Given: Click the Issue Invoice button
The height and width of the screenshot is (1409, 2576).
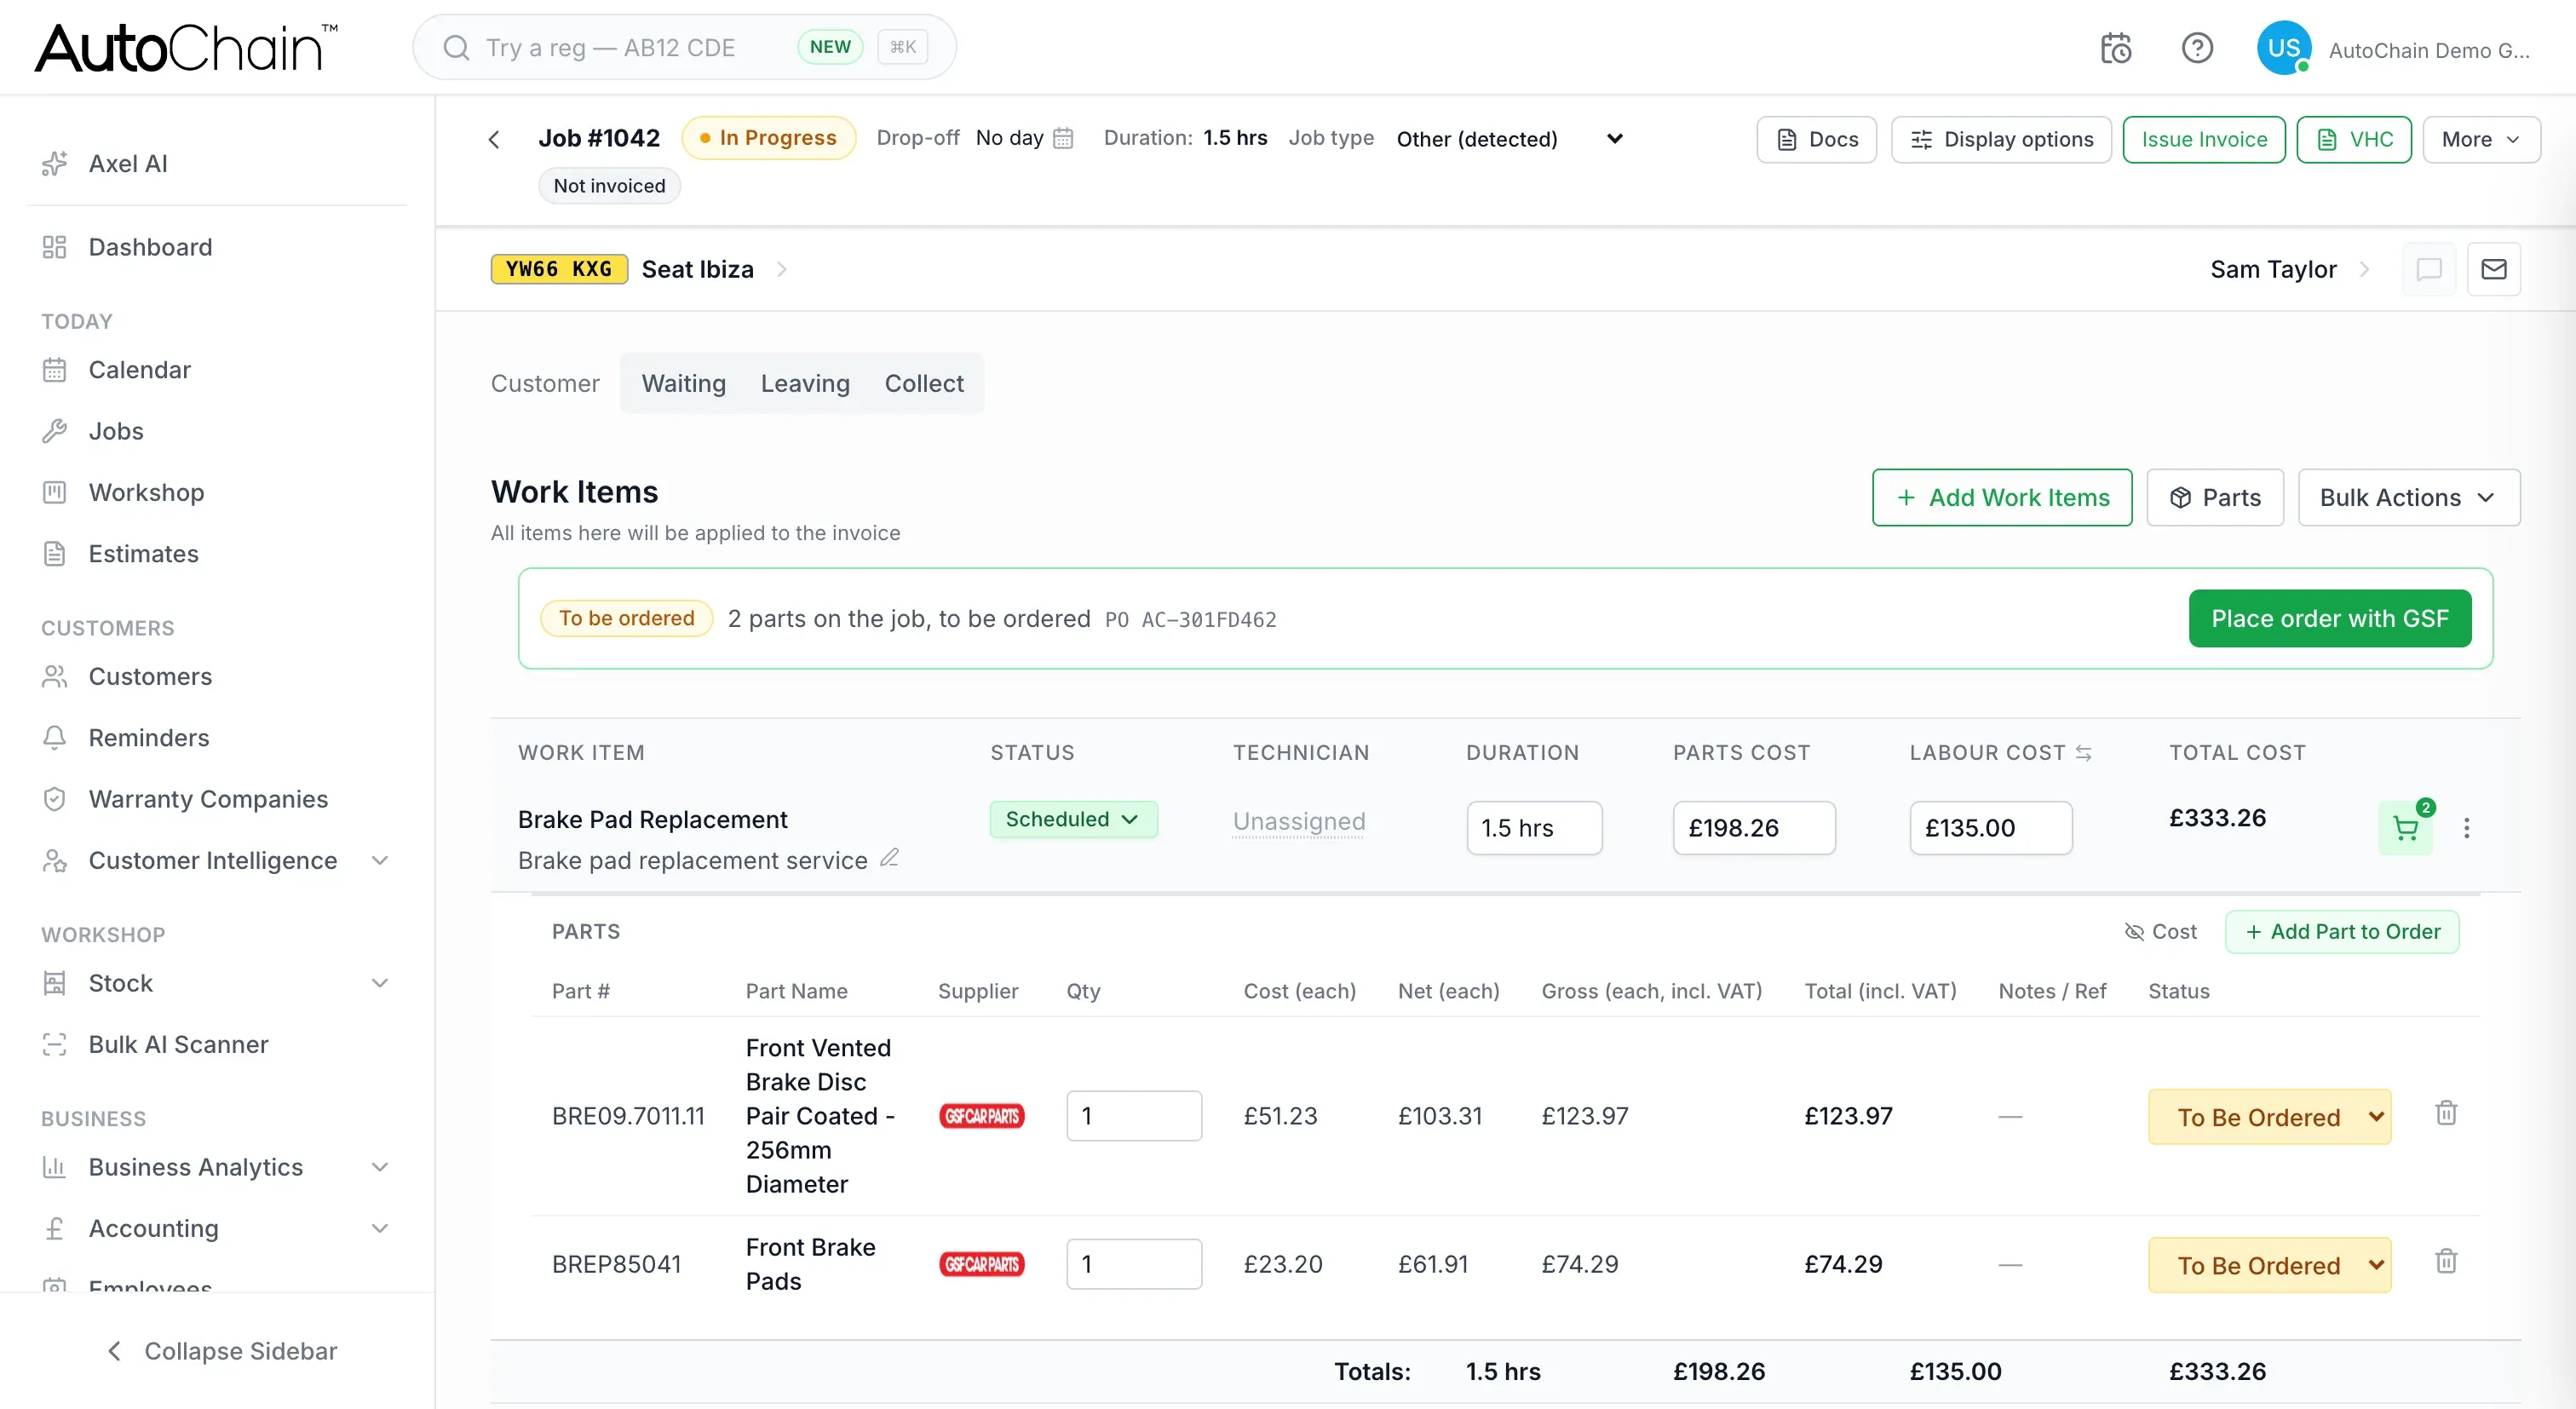Looking at the screenshot, I should tap(2204, 140).
